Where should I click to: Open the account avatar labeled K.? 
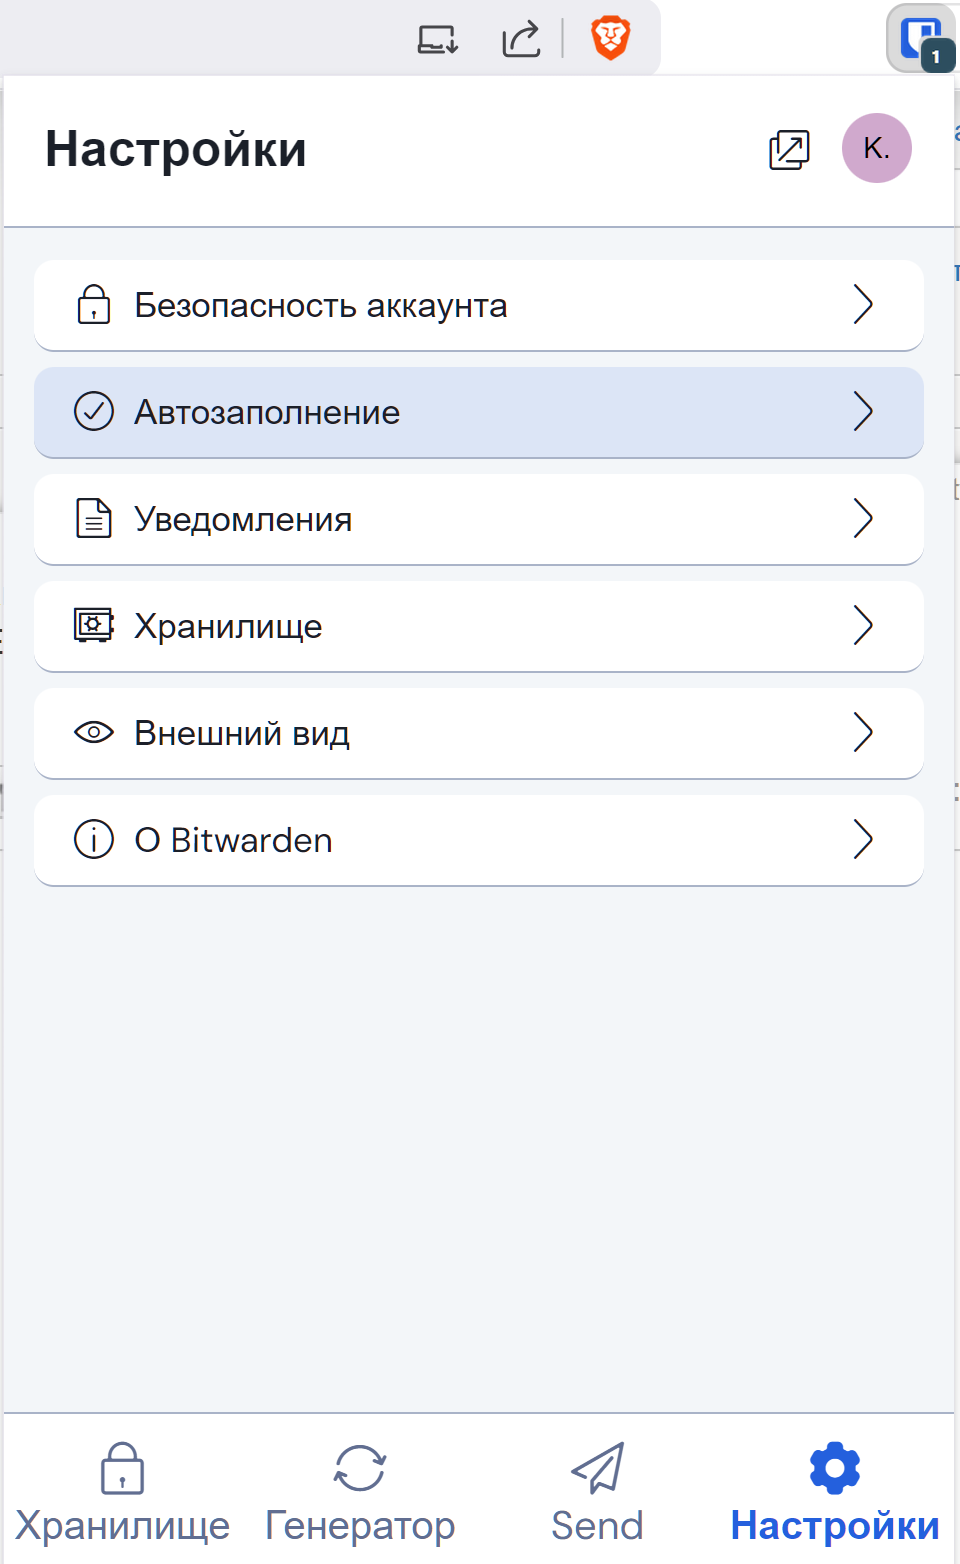pyautogui.click(x=876, y=149)
